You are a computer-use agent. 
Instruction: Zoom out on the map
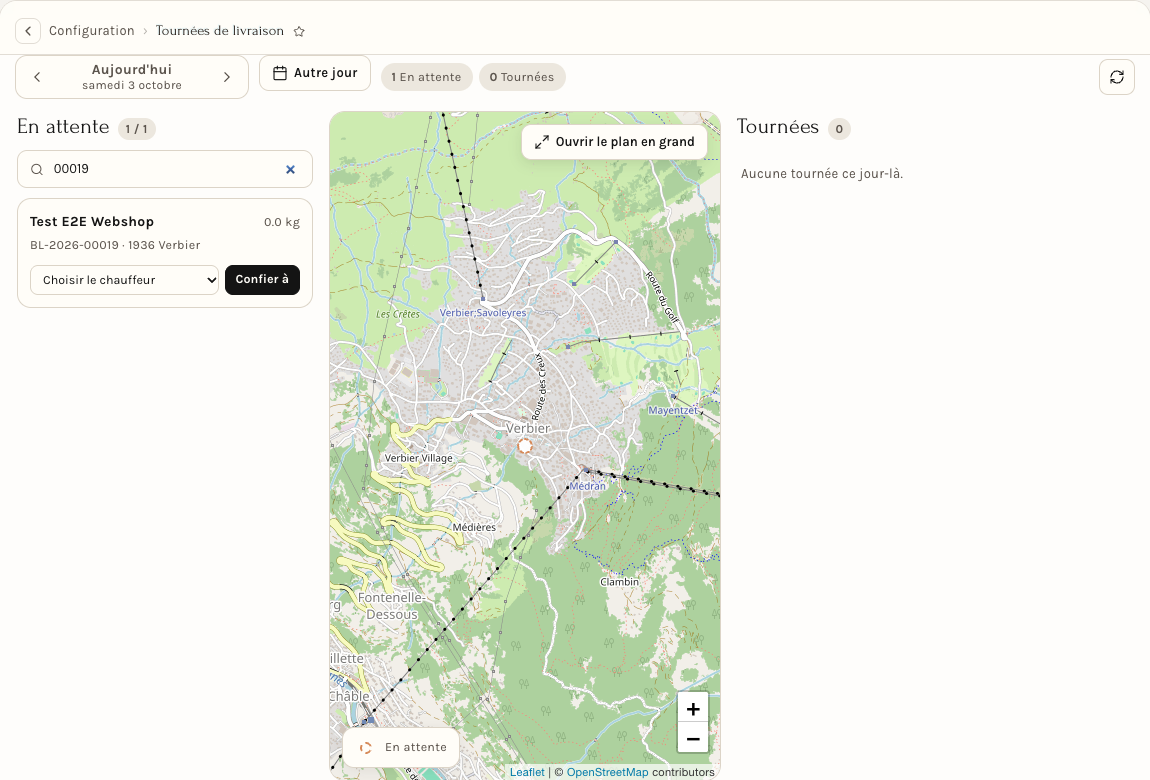click(x=693, y=738)
